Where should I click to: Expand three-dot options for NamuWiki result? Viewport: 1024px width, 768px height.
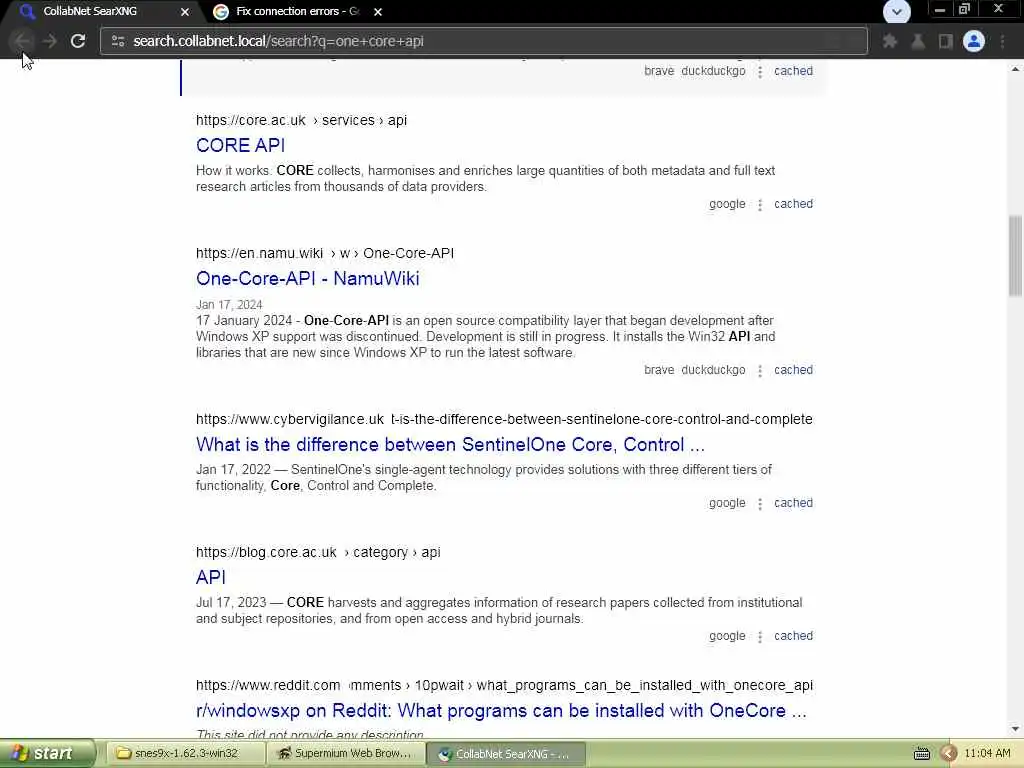coord(760,370)
